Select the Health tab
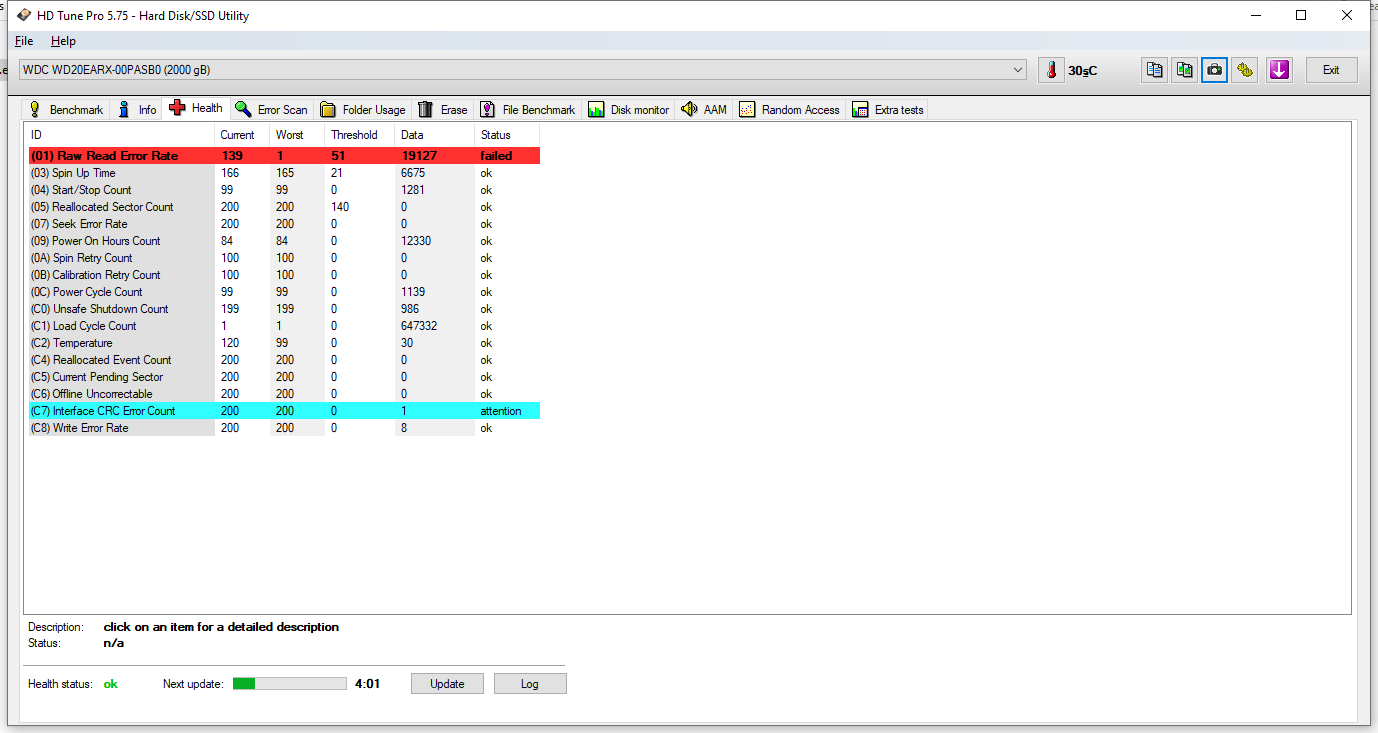The width and height of the screenshot is (1378, 733). pyautogui.click(x=196, y=108)
